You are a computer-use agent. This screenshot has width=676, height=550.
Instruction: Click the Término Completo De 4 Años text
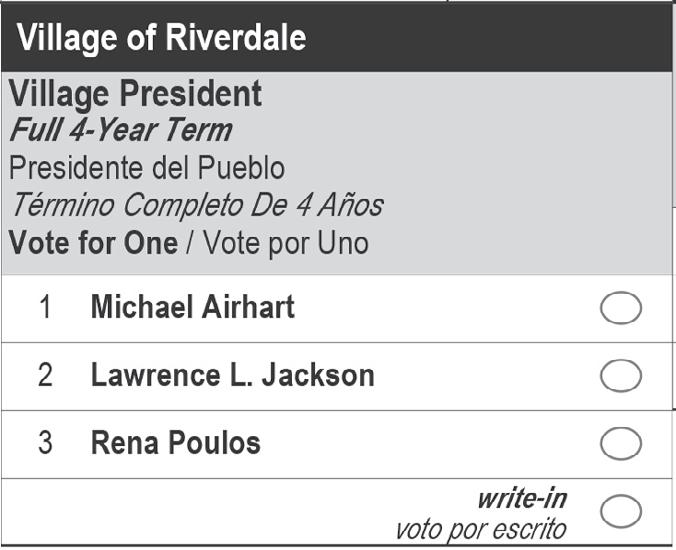[x=196, y=205]
